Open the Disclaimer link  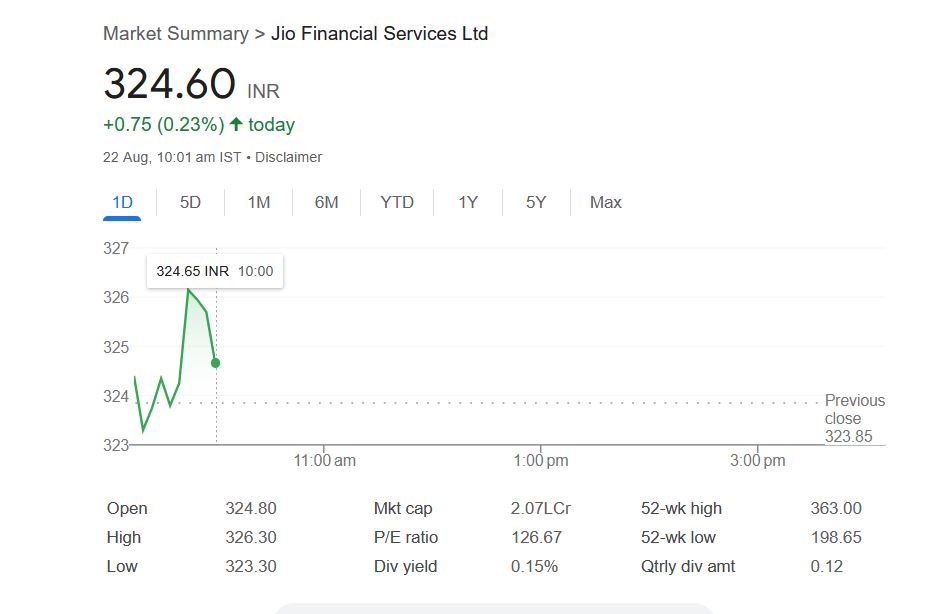point(292,157)
